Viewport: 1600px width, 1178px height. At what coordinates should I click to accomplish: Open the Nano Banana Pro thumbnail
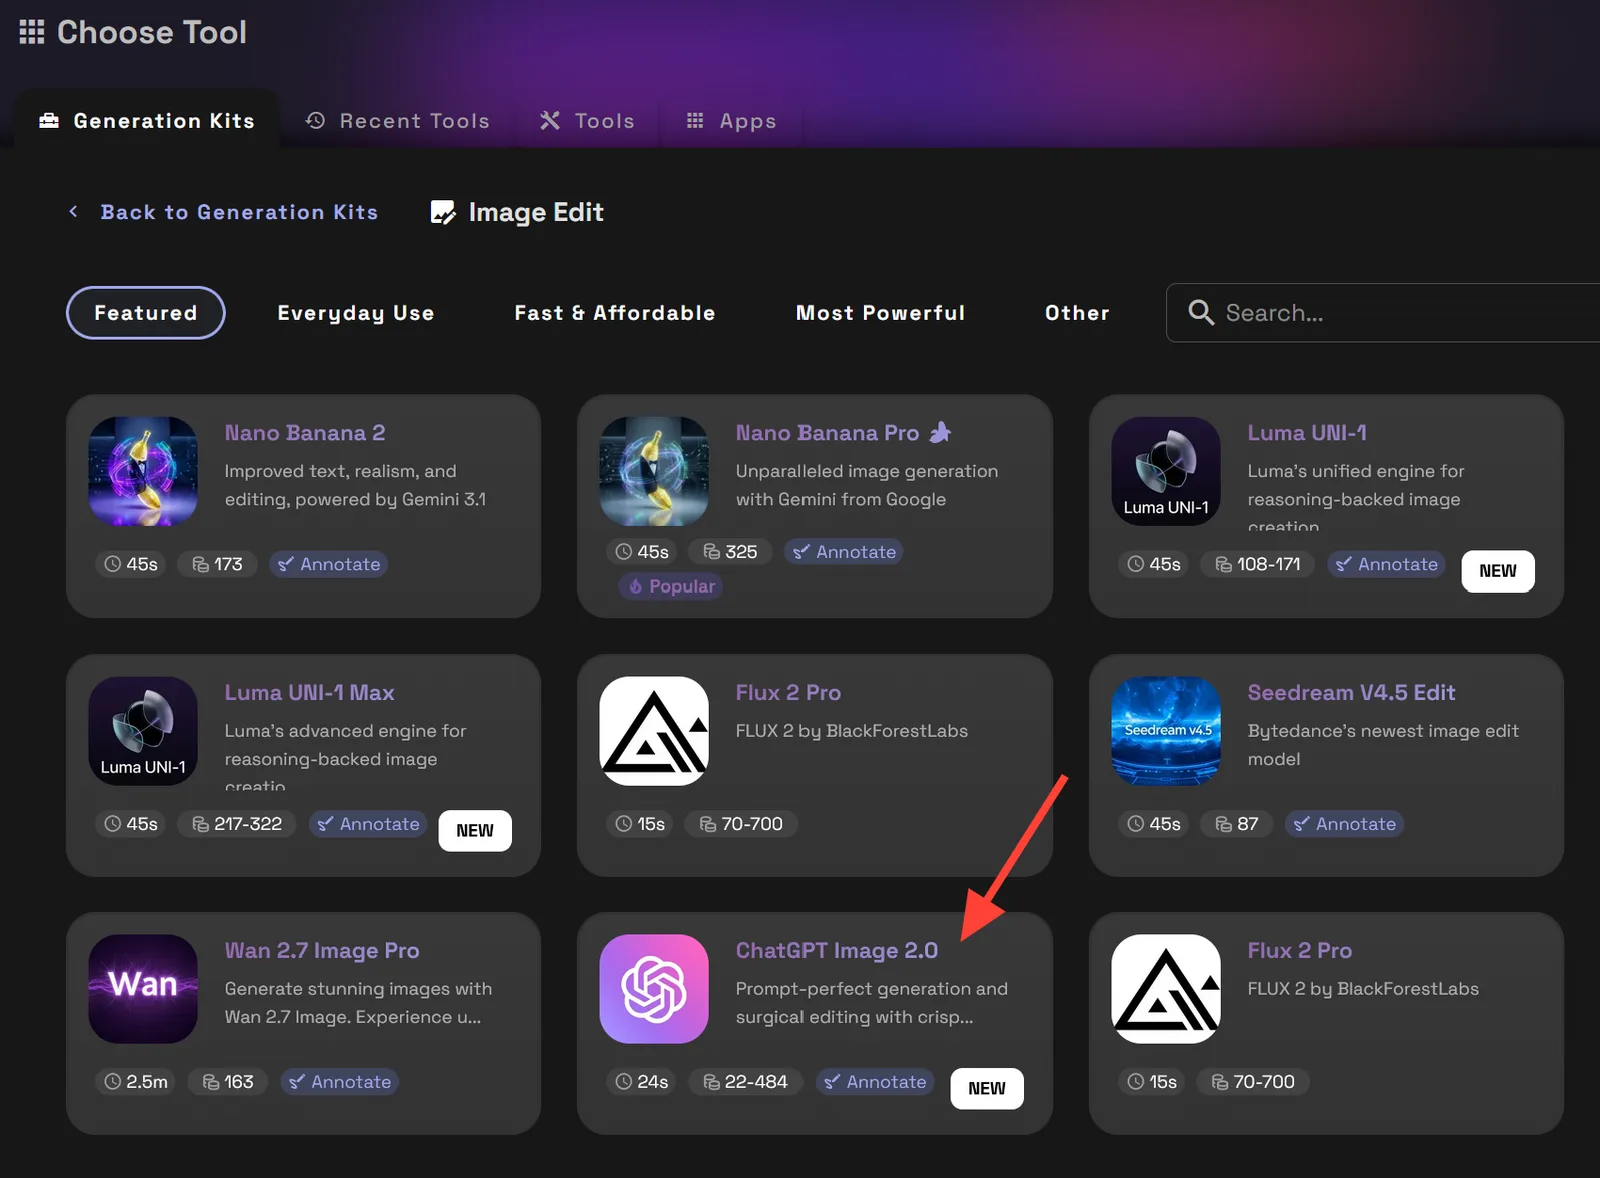654,471
